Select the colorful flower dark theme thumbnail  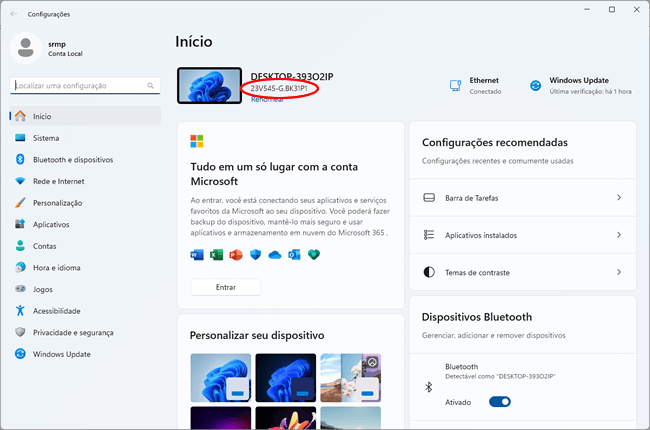click(x=286, y=418)
